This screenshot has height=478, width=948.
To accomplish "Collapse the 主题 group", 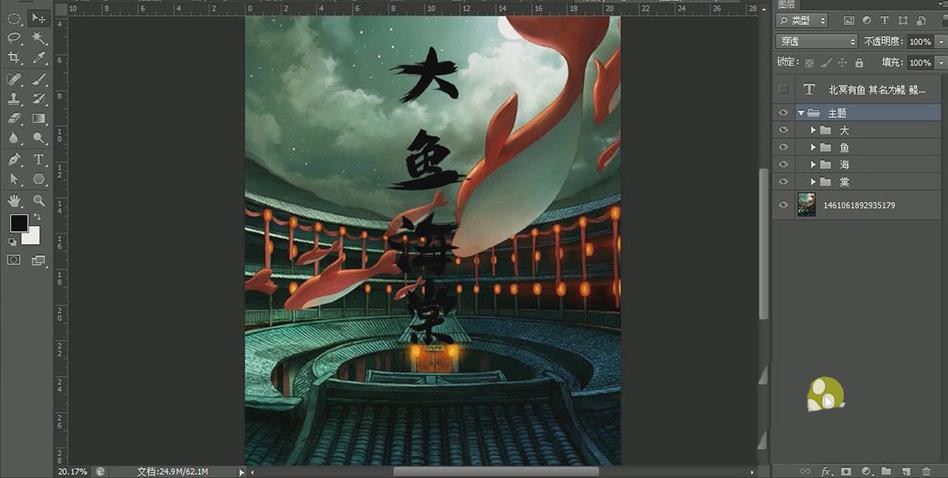I will tap(801, 112).
